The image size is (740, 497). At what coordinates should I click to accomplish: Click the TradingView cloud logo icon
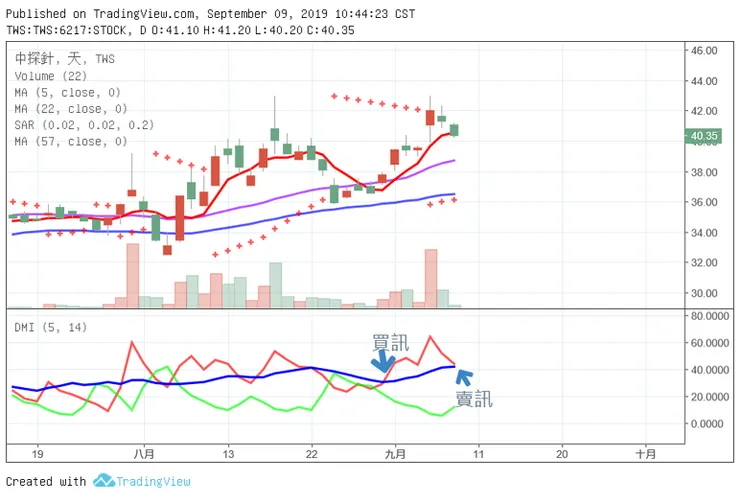click(x=104, y=480)
